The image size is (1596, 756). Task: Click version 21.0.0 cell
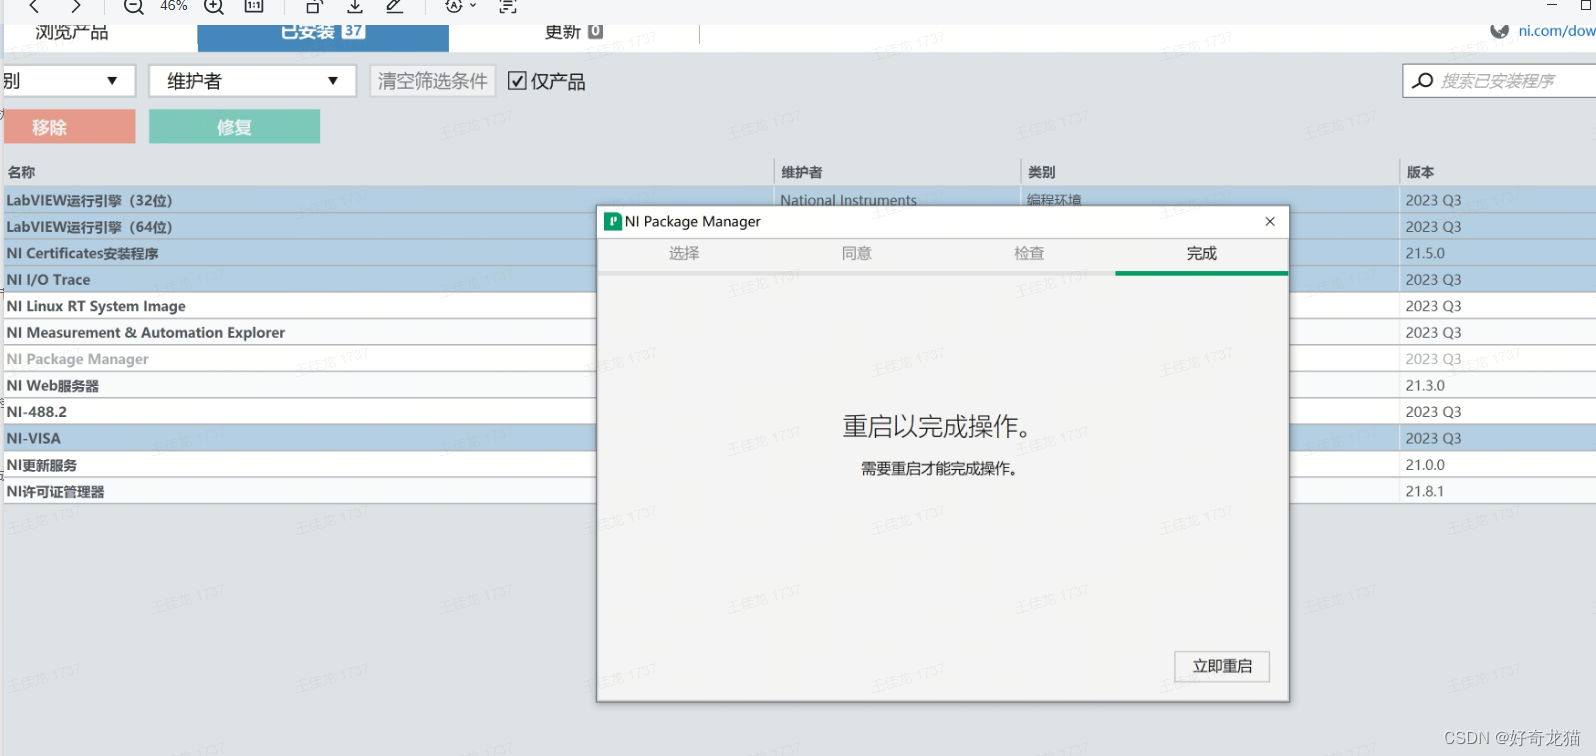(x=1425, y=465)
